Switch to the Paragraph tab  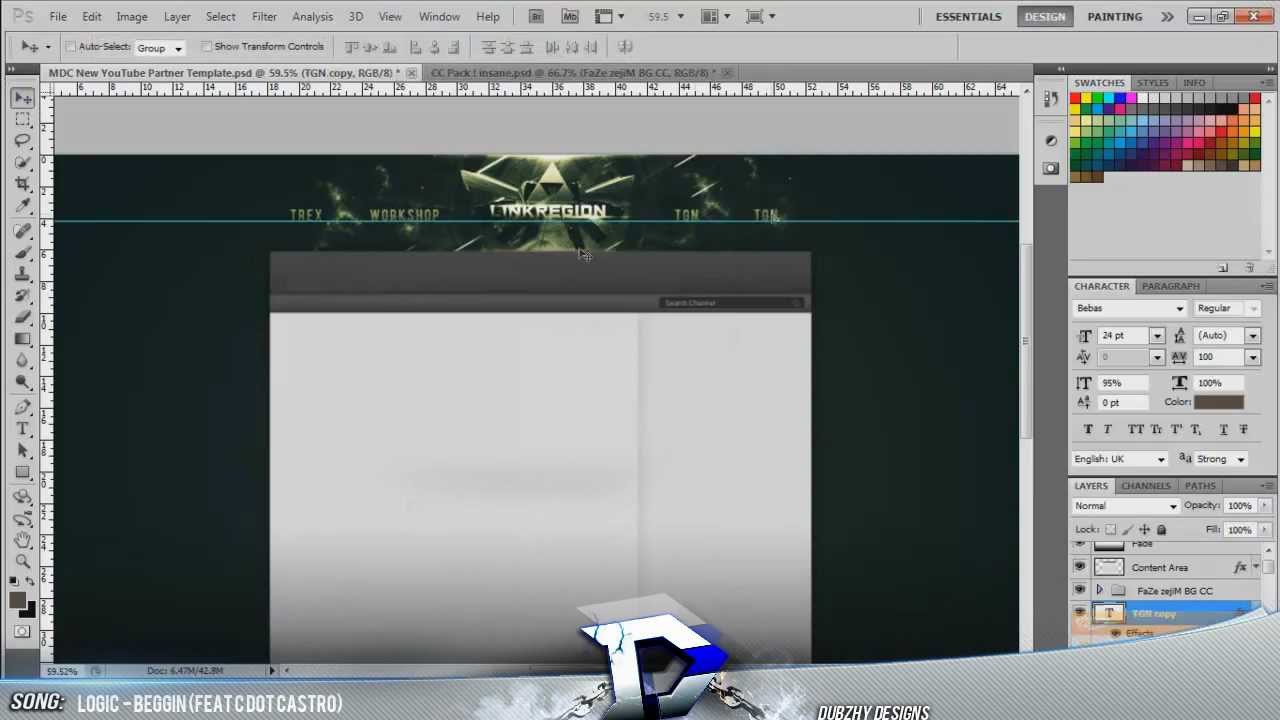(1170, 286)
